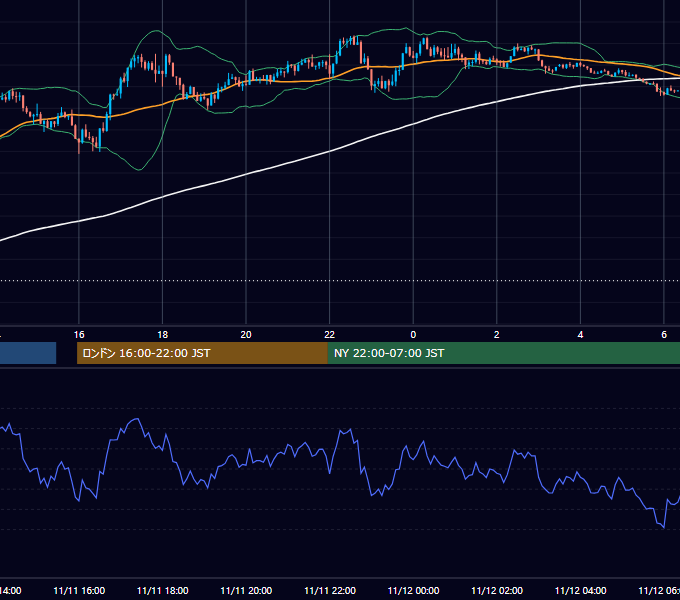Click the London 16:00-22:00 JST session bar
This screenshot has width=680, height=600.
202,353
